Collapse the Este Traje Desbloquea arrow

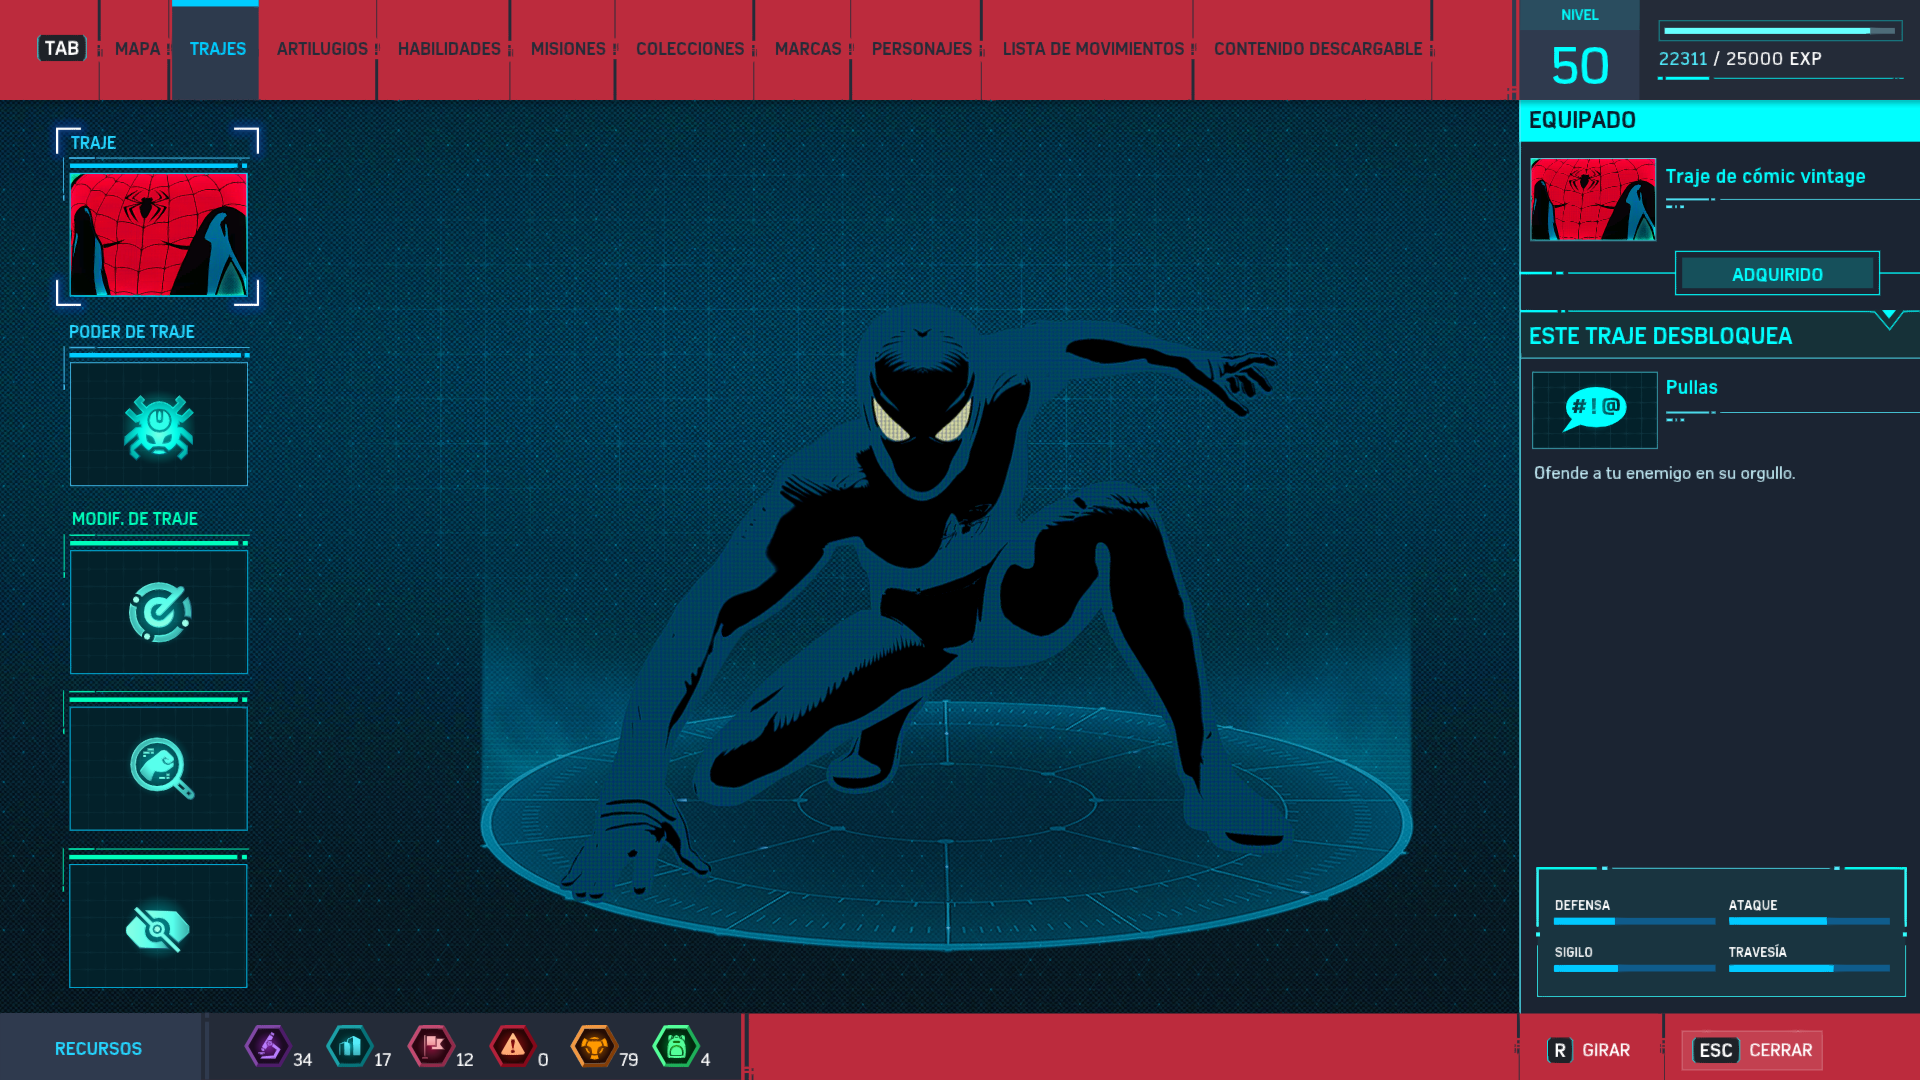coord(1888,318)
